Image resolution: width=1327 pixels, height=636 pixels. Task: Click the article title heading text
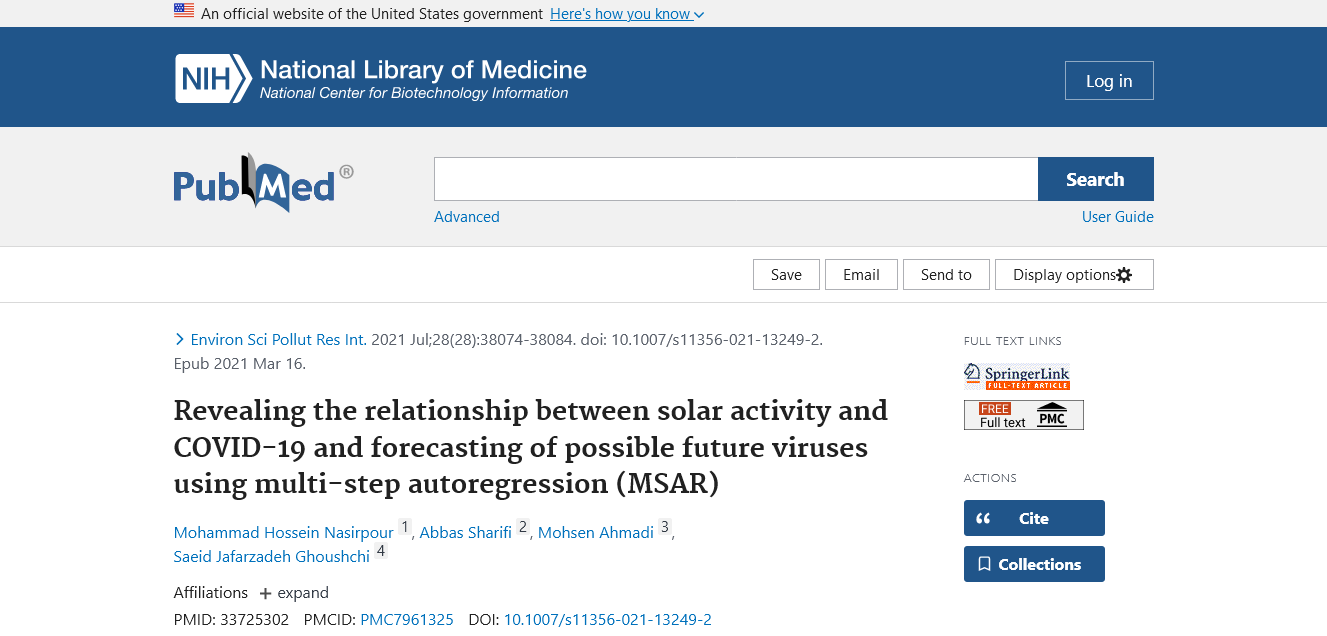tap(531, 447)
